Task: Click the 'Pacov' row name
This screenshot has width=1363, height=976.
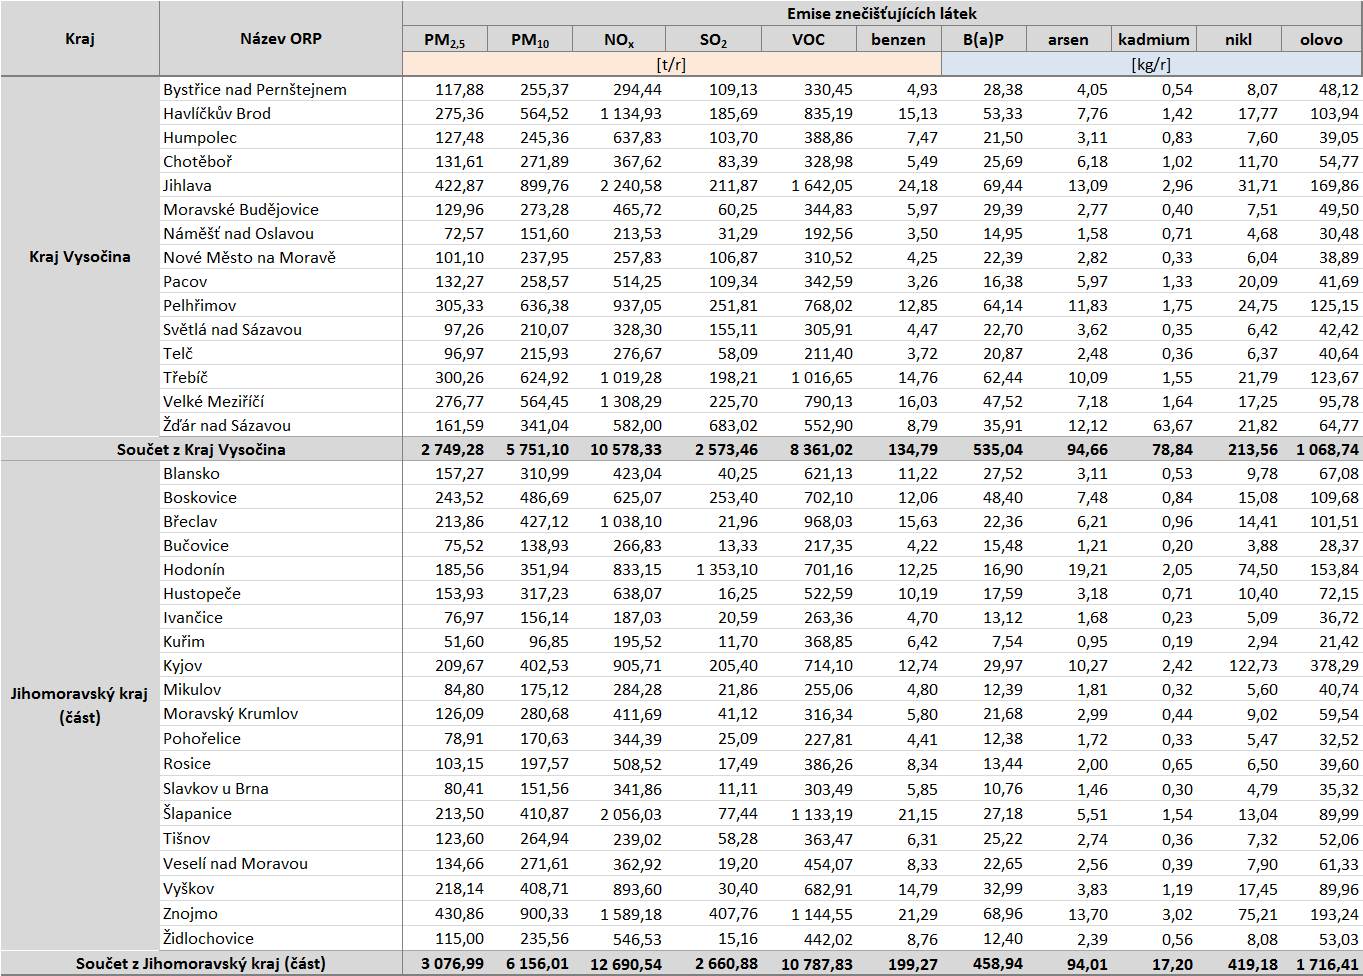Action: (185, 281)
